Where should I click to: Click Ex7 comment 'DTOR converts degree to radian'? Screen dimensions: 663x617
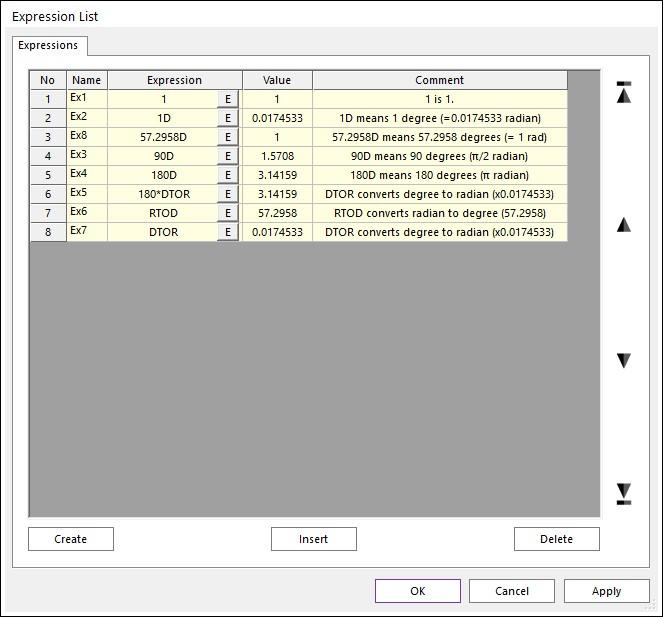pyautogui.click(x=440, y=233)
